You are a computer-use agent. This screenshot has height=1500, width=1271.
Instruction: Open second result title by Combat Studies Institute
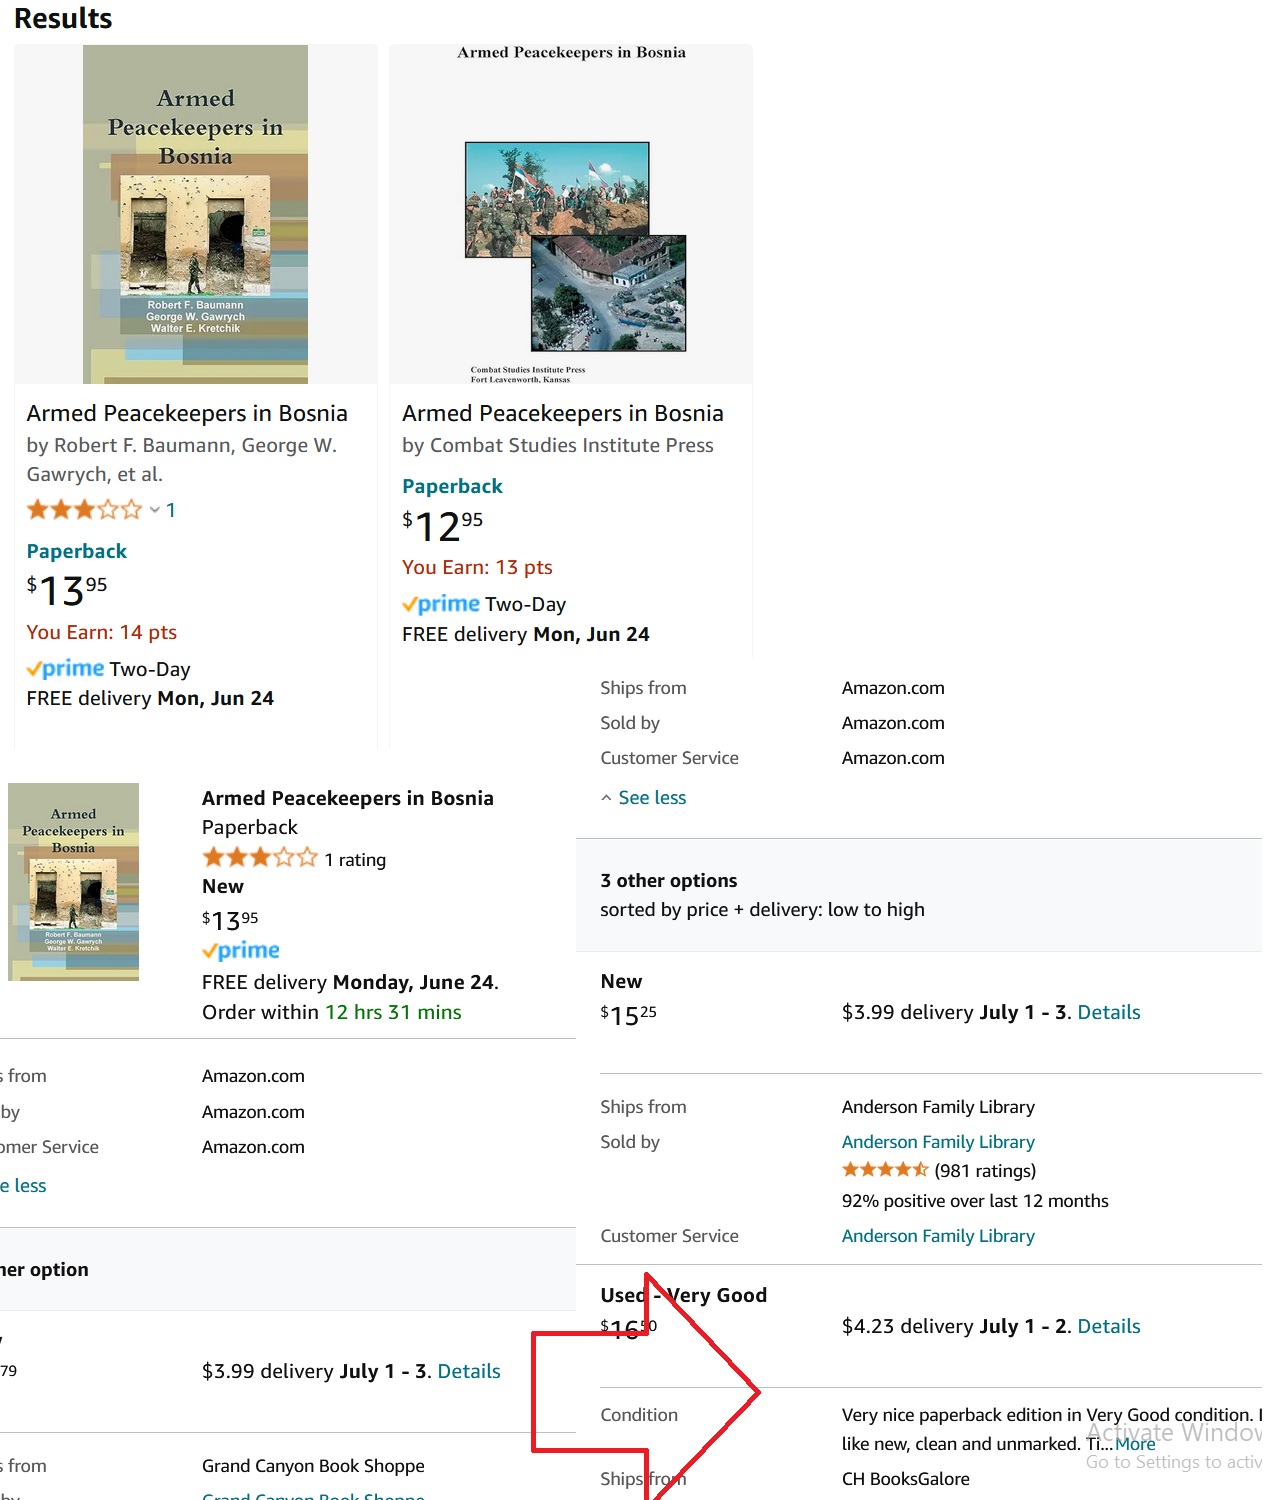563,413
